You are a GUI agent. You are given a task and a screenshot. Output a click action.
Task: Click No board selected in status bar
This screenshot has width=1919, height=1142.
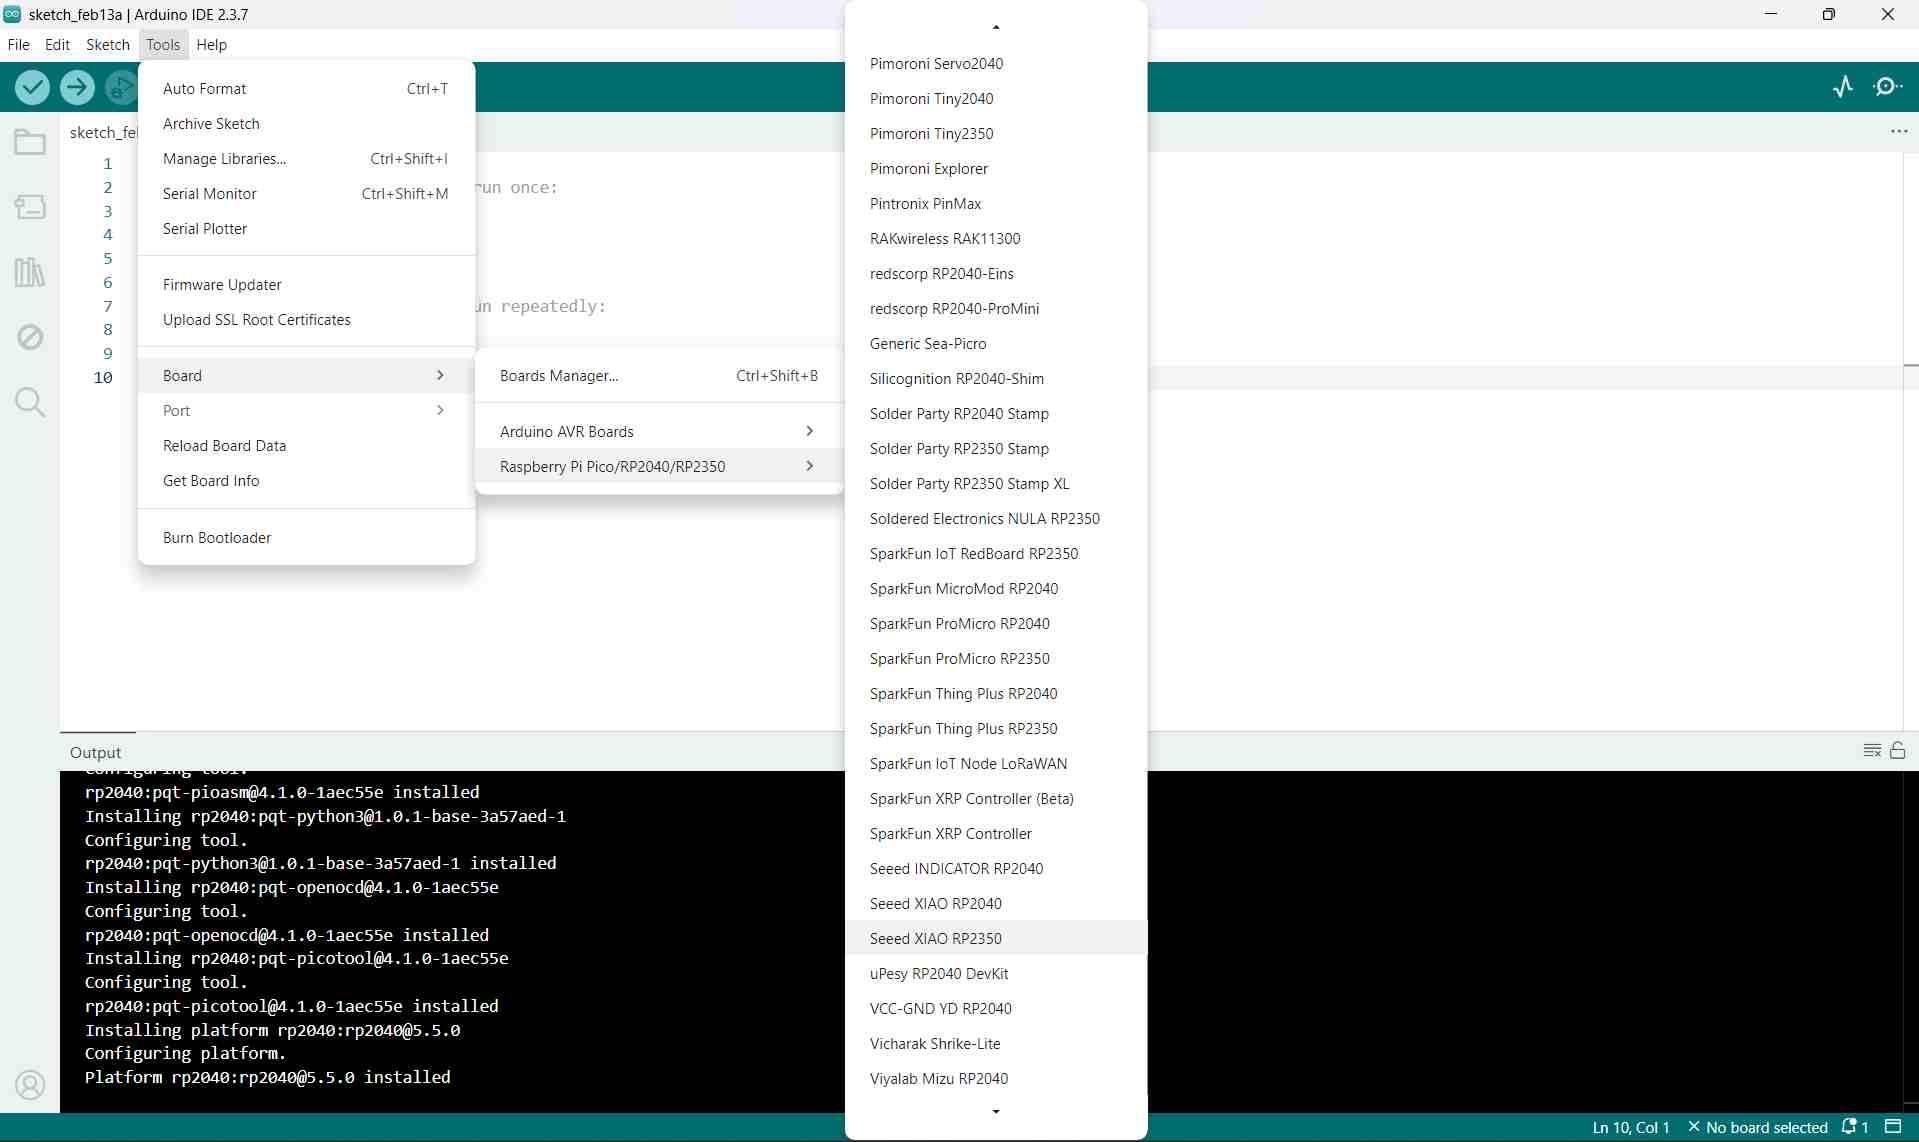pyautogui.click(x=1758, y=1127)
